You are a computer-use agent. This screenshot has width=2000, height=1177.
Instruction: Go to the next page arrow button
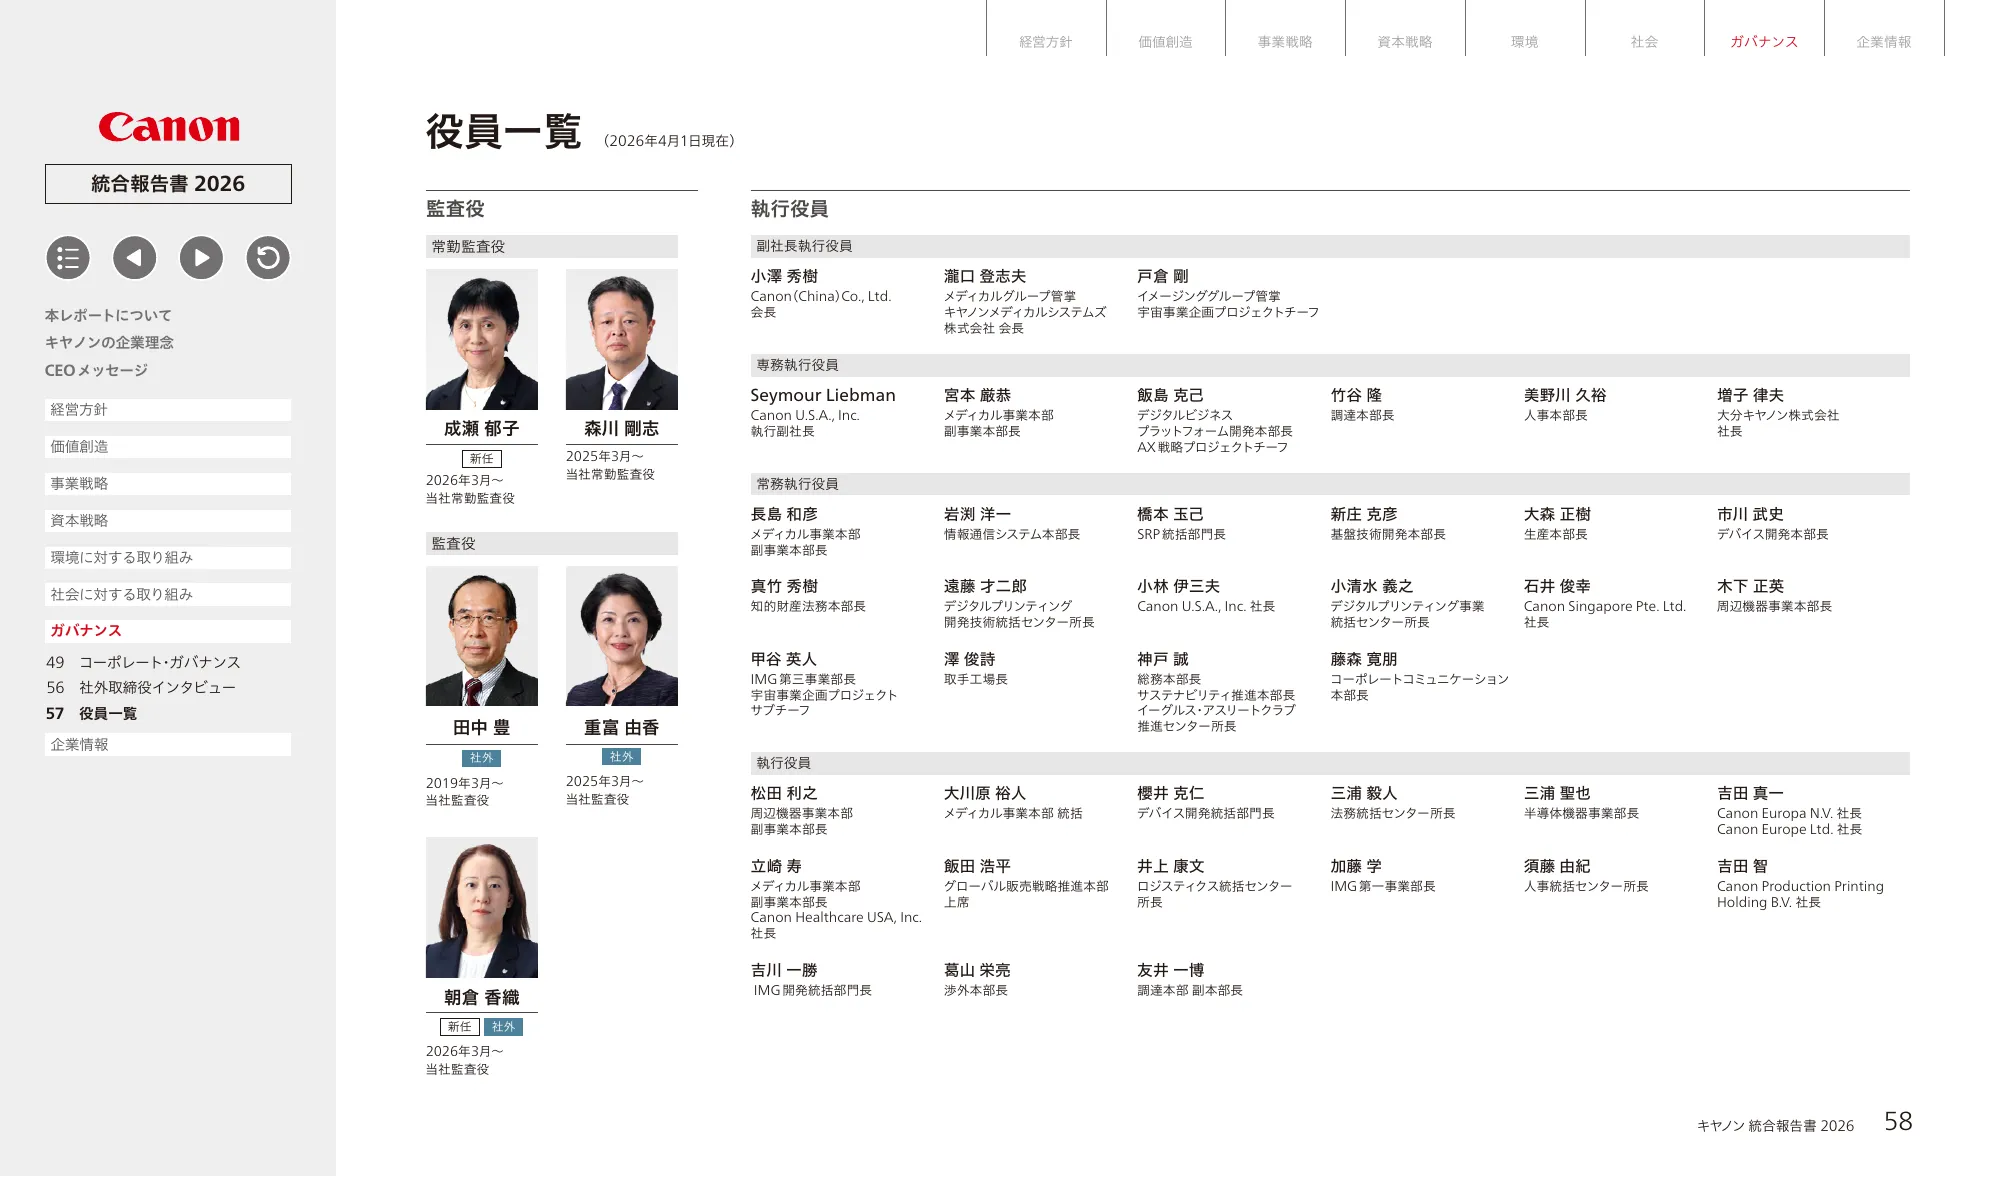201,258
